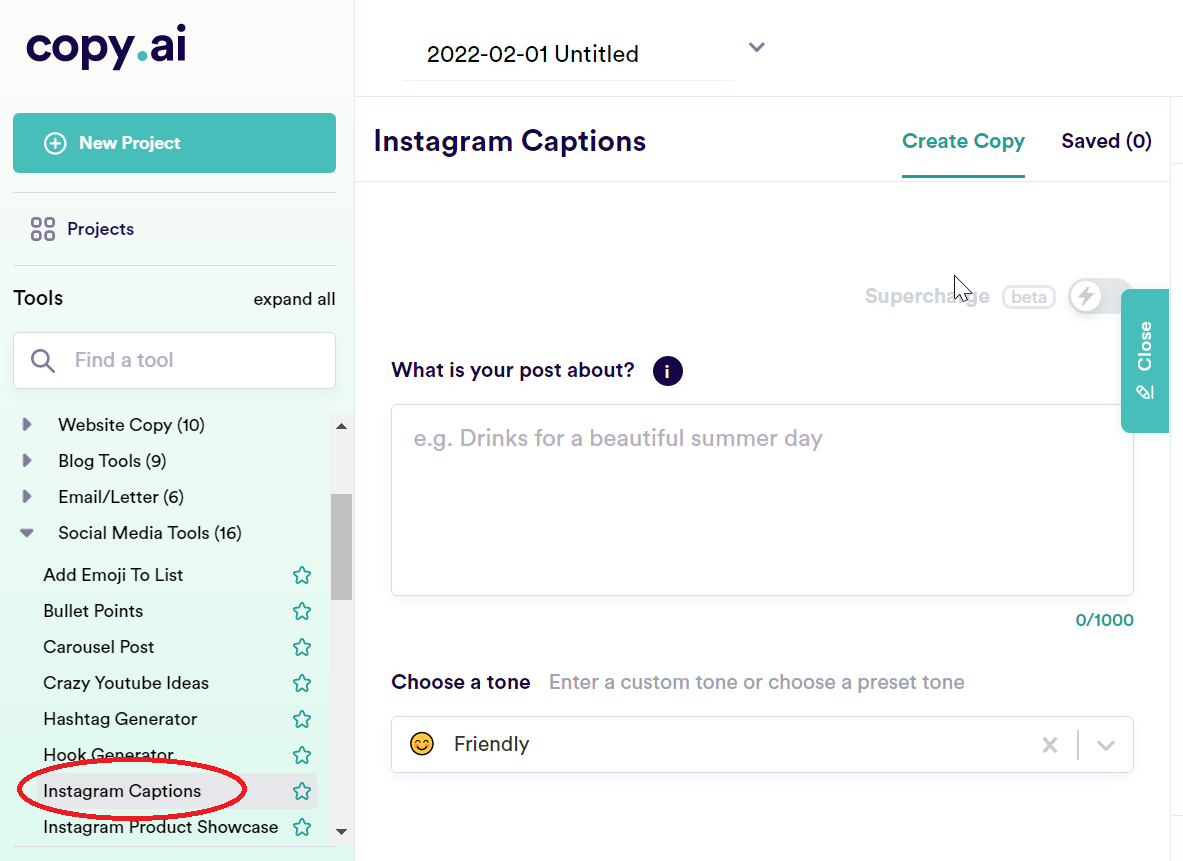Star the Bullet Points tool
This screenshot has height=861, width=1183.
pos(302,611)
